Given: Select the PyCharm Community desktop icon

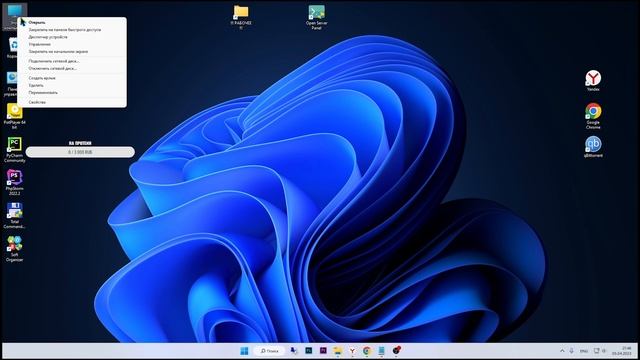Looking at the screenshot, I should point(14,149).
